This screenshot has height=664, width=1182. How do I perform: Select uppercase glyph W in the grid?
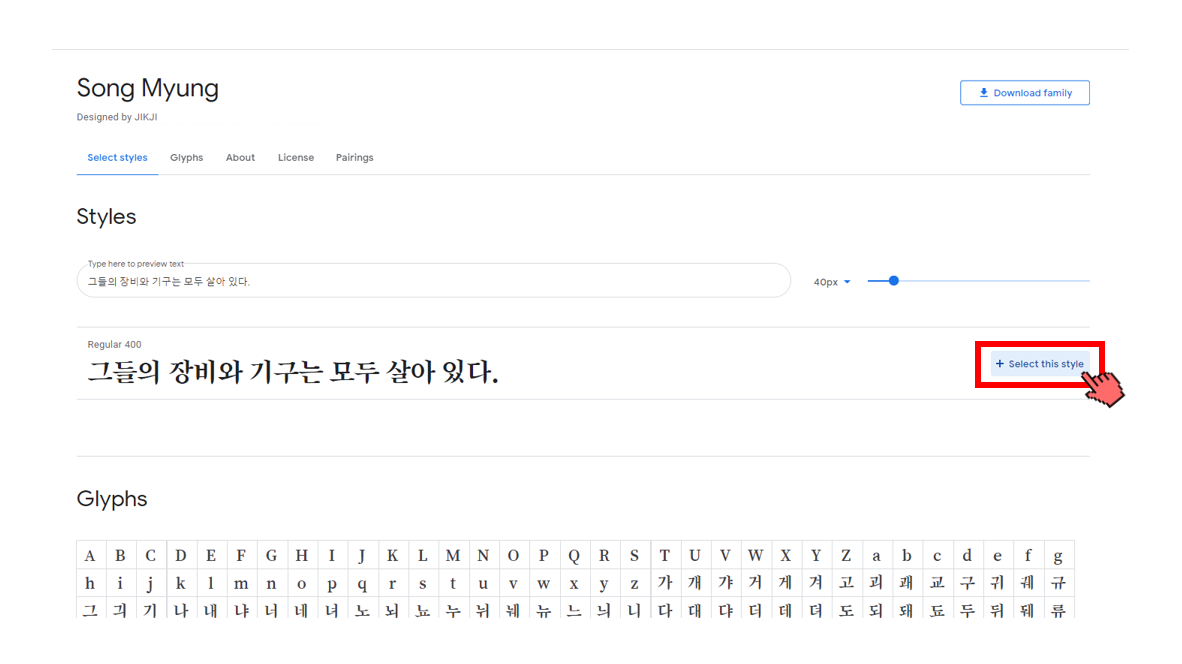coord(755,555)
